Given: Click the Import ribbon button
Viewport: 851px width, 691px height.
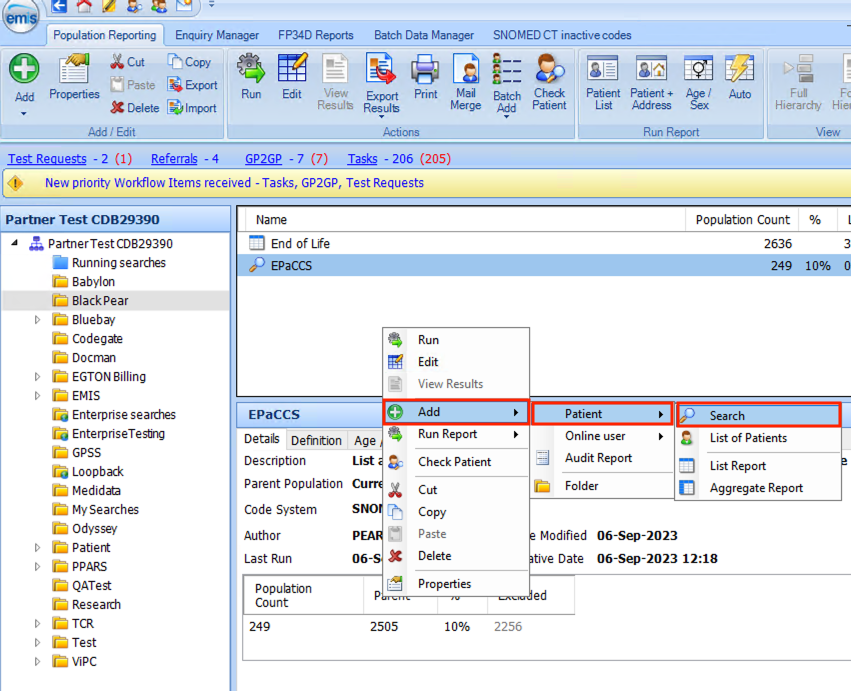Looking at the screenshot, I should 192,107.
